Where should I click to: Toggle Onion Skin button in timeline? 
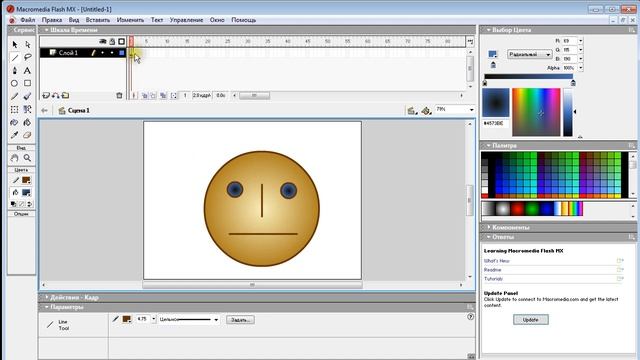pyautogui.click(x=144, y=96)
